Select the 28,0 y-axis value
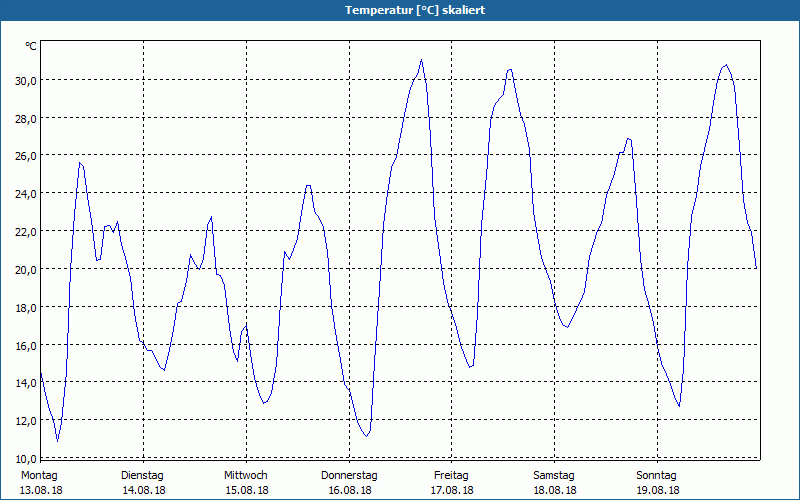Image resolution: width=800 pixels, height=500 pixels. (26, 118)
